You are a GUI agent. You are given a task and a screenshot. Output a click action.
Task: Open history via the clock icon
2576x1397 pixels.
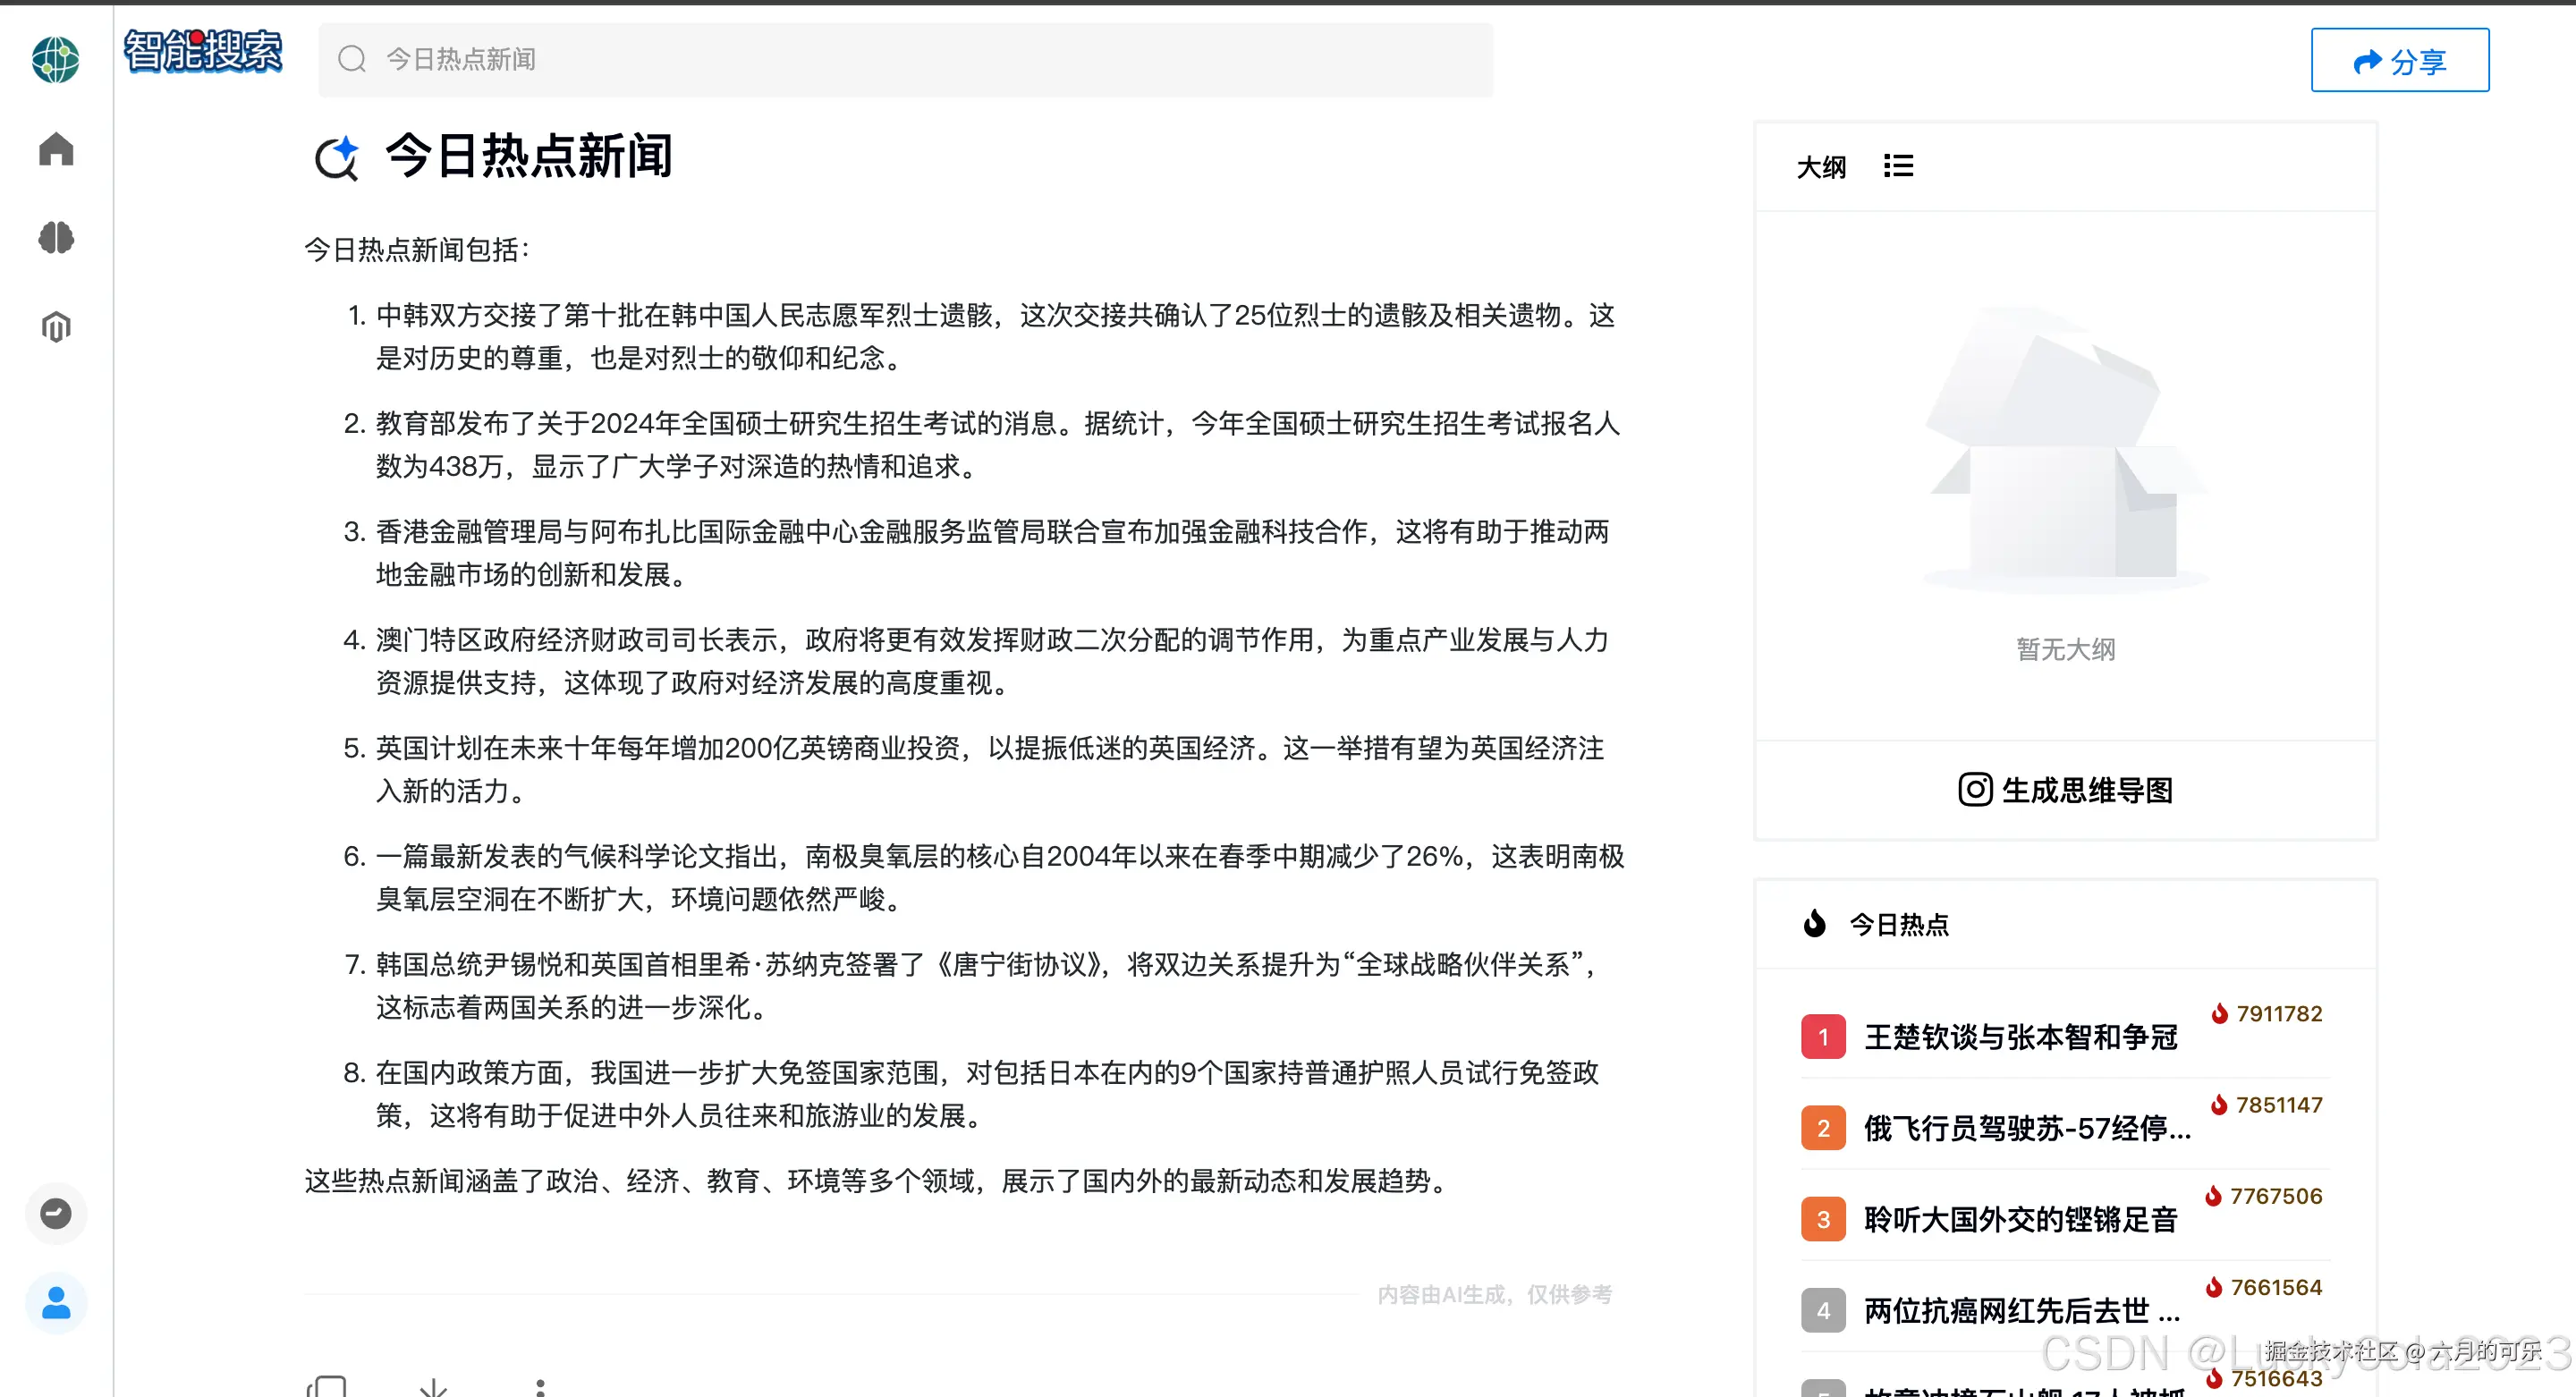click(55, 1214)
